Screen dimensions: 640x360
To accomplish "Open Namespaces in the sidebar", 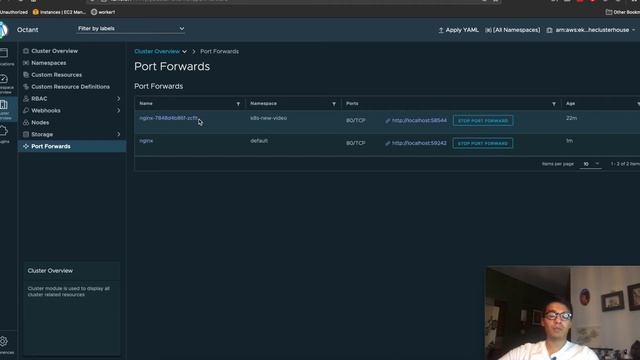I will tap(49, 63).
